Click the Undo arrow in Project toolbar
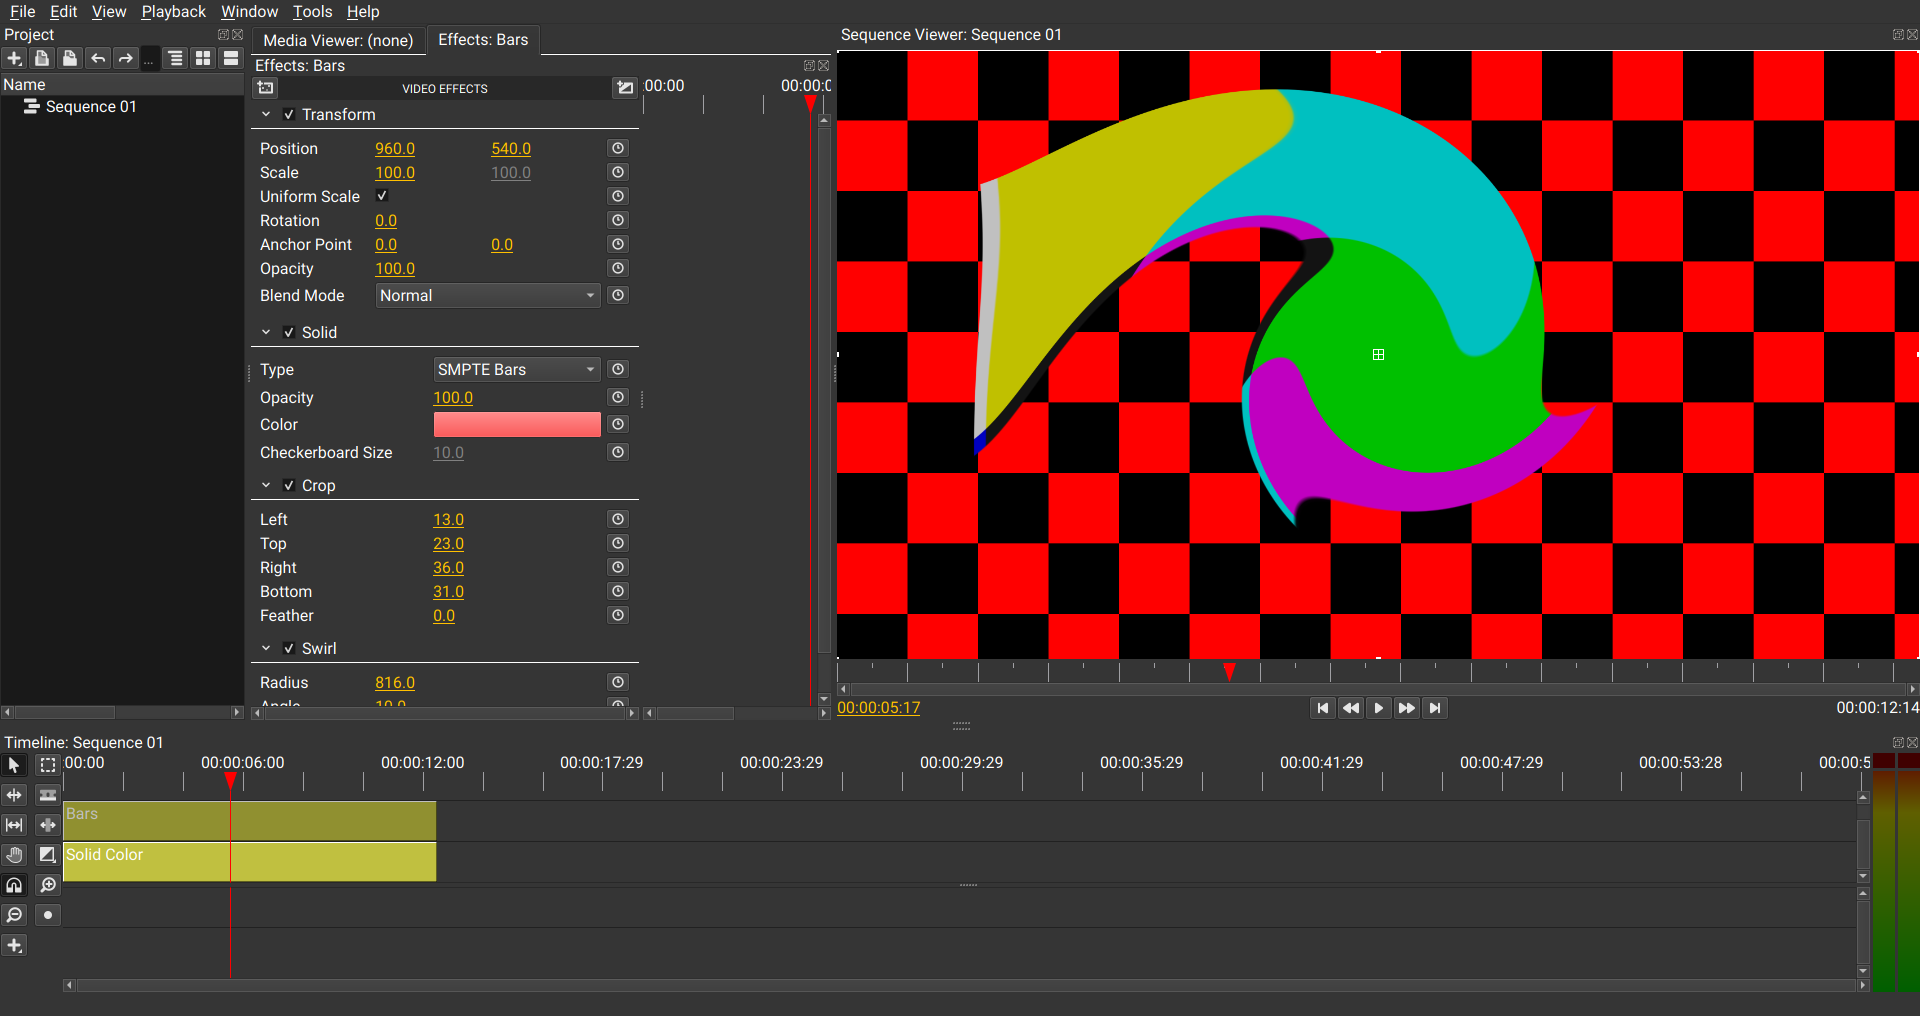 98,58
